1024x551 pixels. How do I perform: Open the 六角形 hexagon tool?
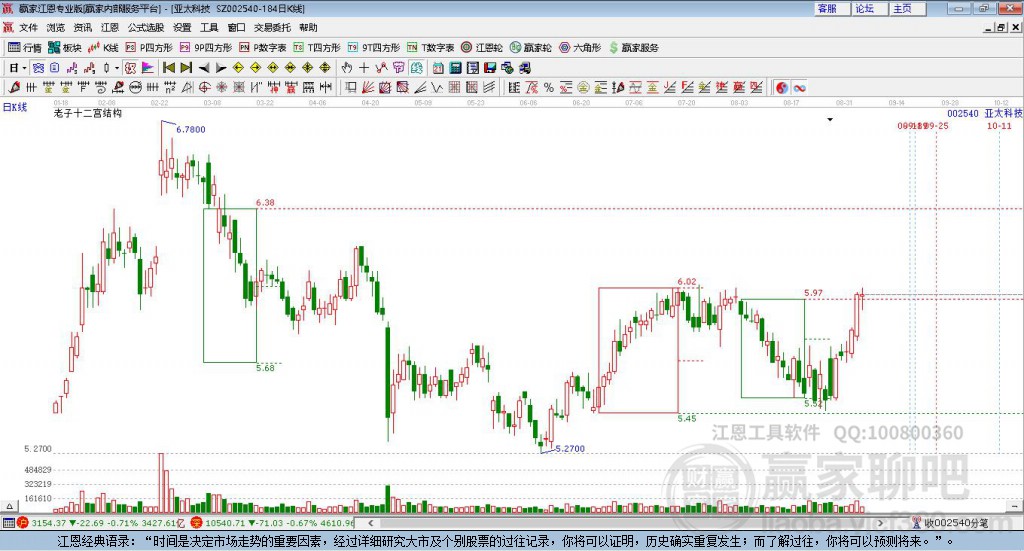pos(580,48)
